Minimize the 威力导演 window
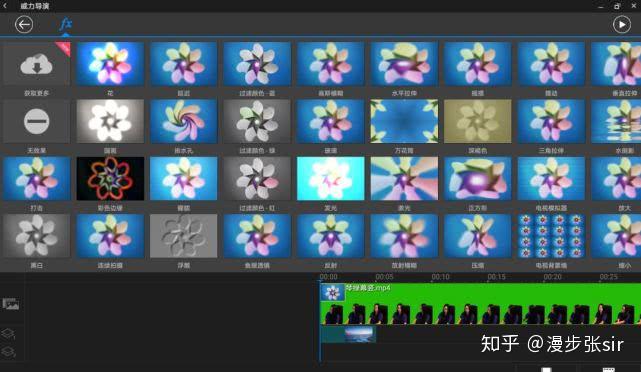 click(601, 6)
